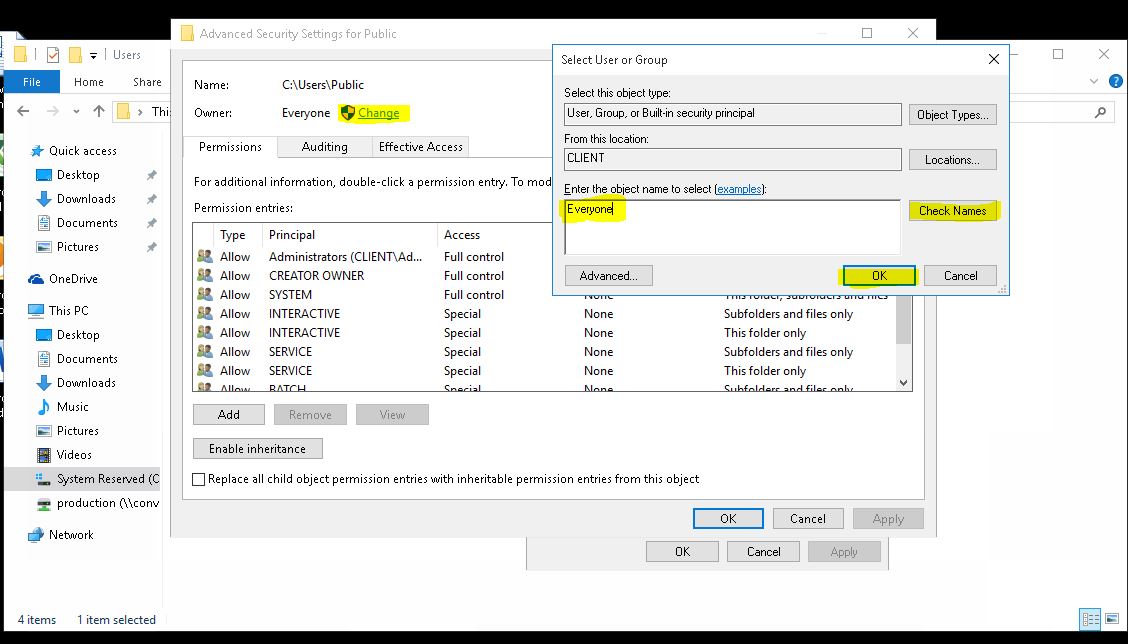Expand the Explorer ribbon chevron

[1093, 81]
